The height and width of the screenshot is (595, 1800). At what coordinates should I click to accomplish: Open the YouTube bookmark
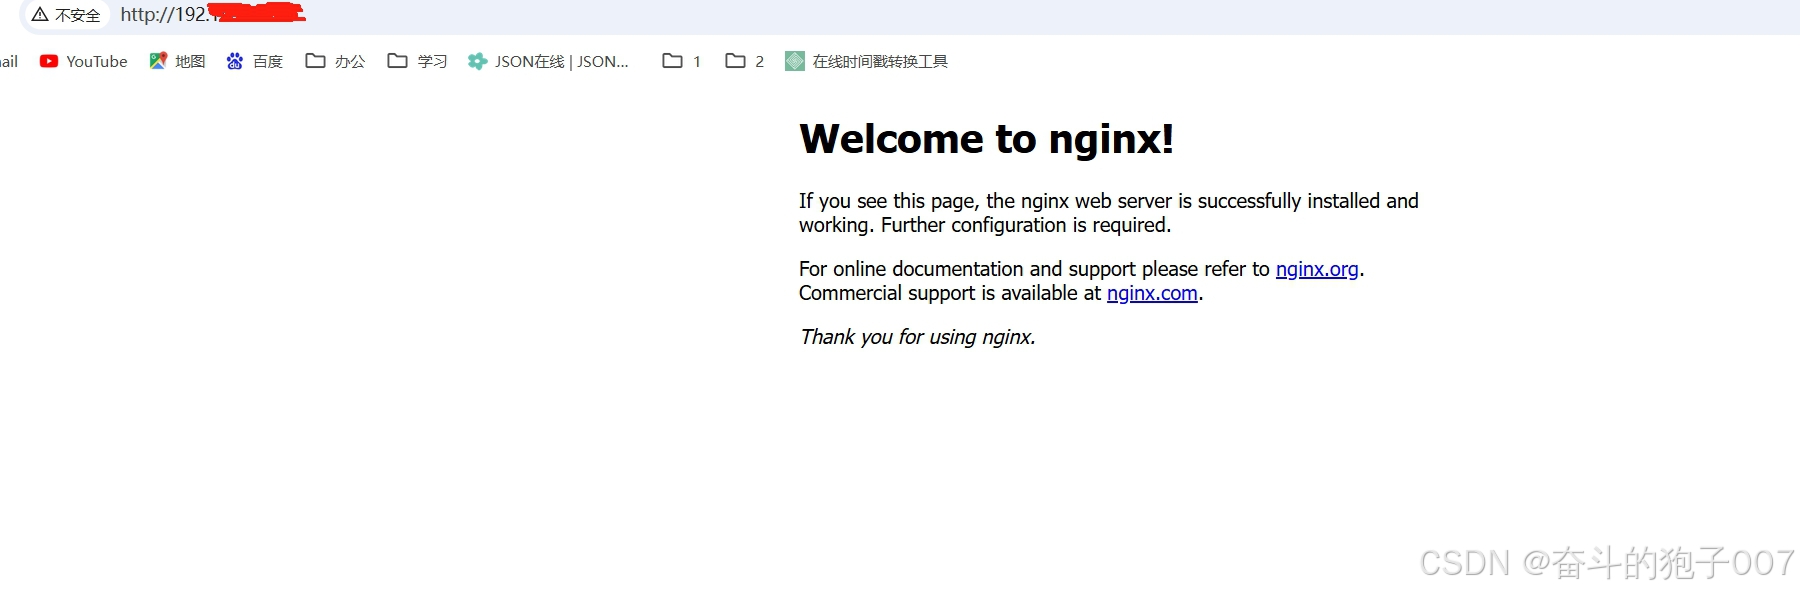pos(84,61)
